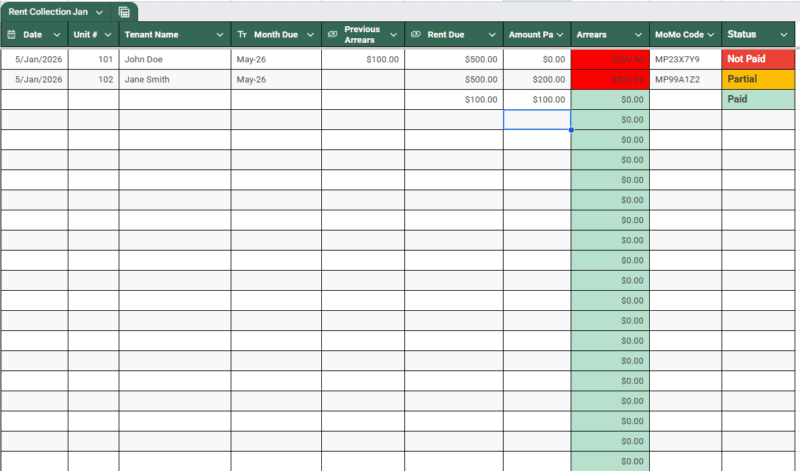The height and width of the screenshot is (471, 800).
Task: Select the red Arrears cell for John Doe
Action: [610, 59]
